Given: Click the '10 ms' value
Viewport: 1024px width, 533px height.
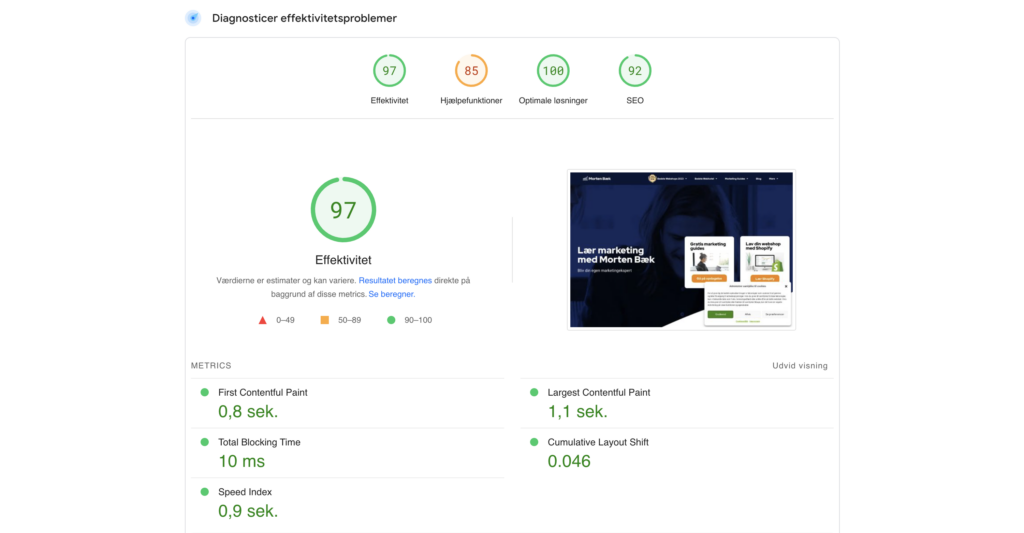Looking at the screenshot, I should (242, 461).
